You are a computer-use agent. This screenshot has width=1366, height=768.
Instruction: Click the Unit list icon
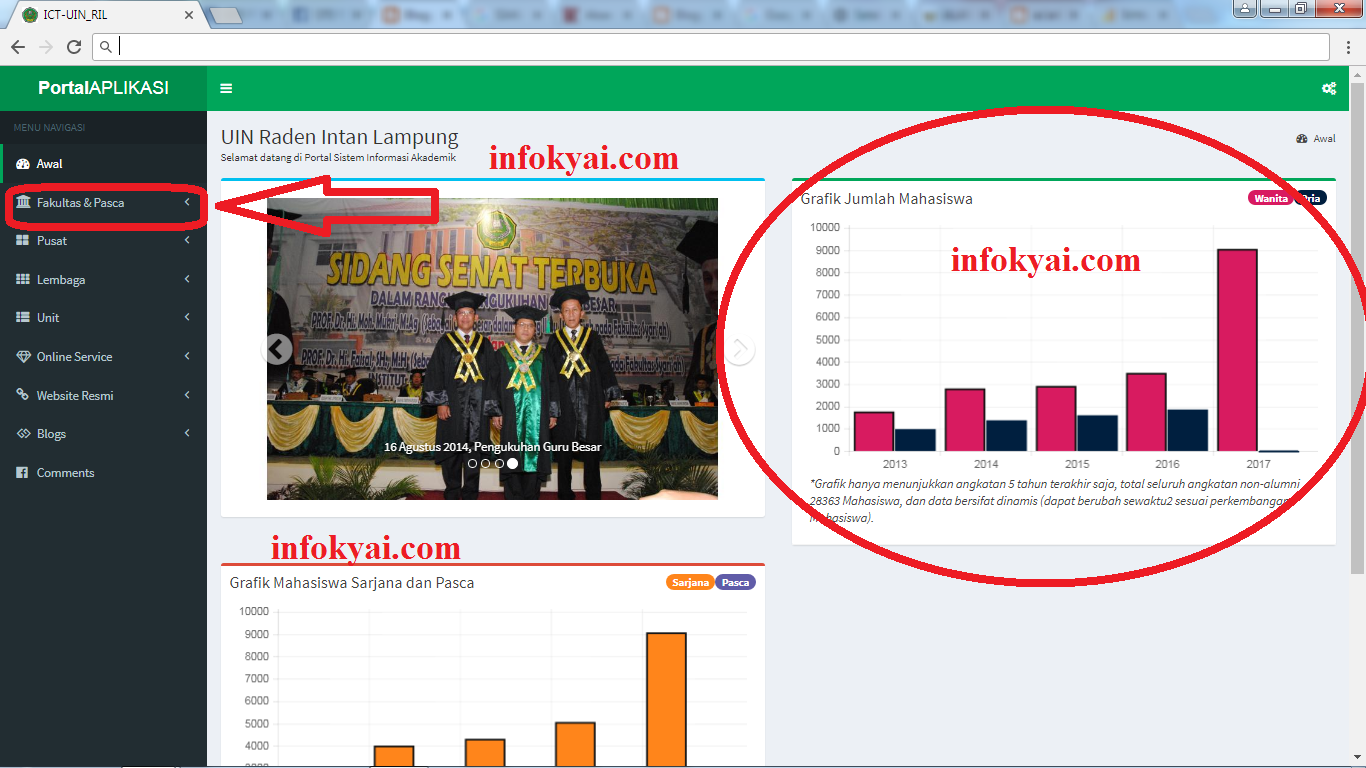coord(23,318)
